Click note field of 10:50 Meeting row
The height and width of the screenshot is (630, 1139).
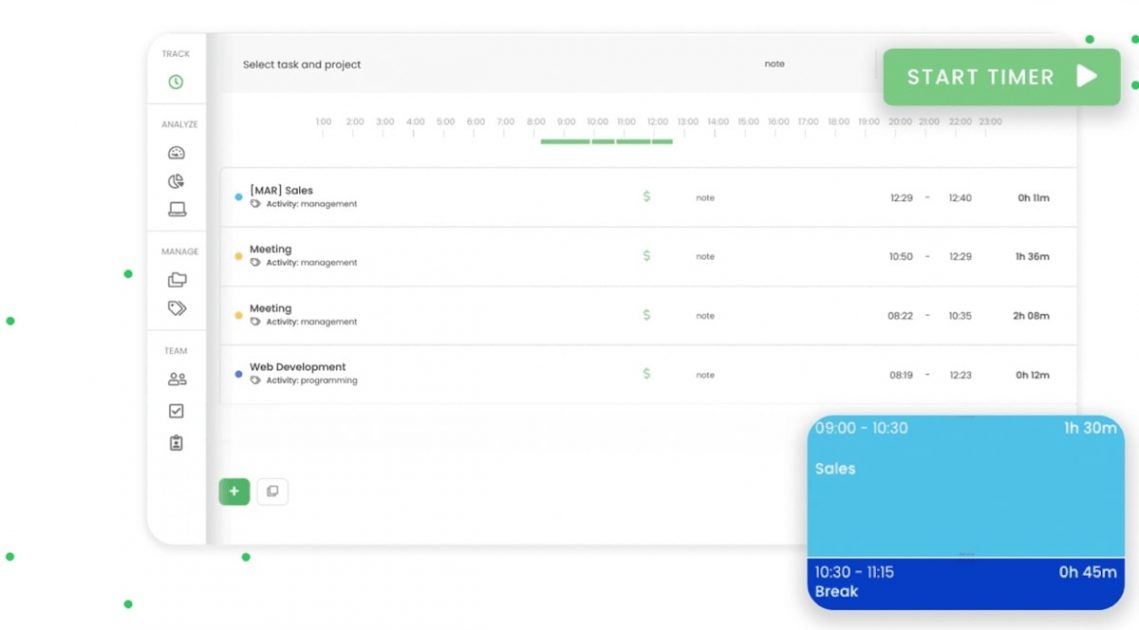coord(705,257)
